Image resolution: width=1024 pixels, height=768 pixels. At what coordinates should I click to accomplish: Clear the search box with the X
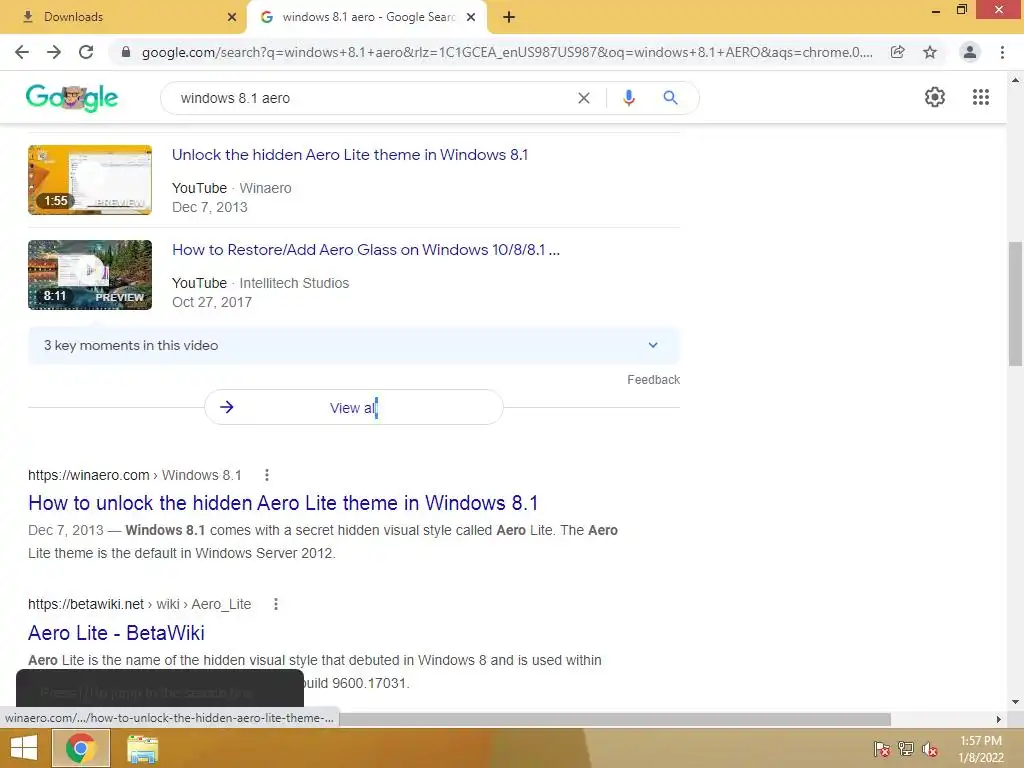584,98
